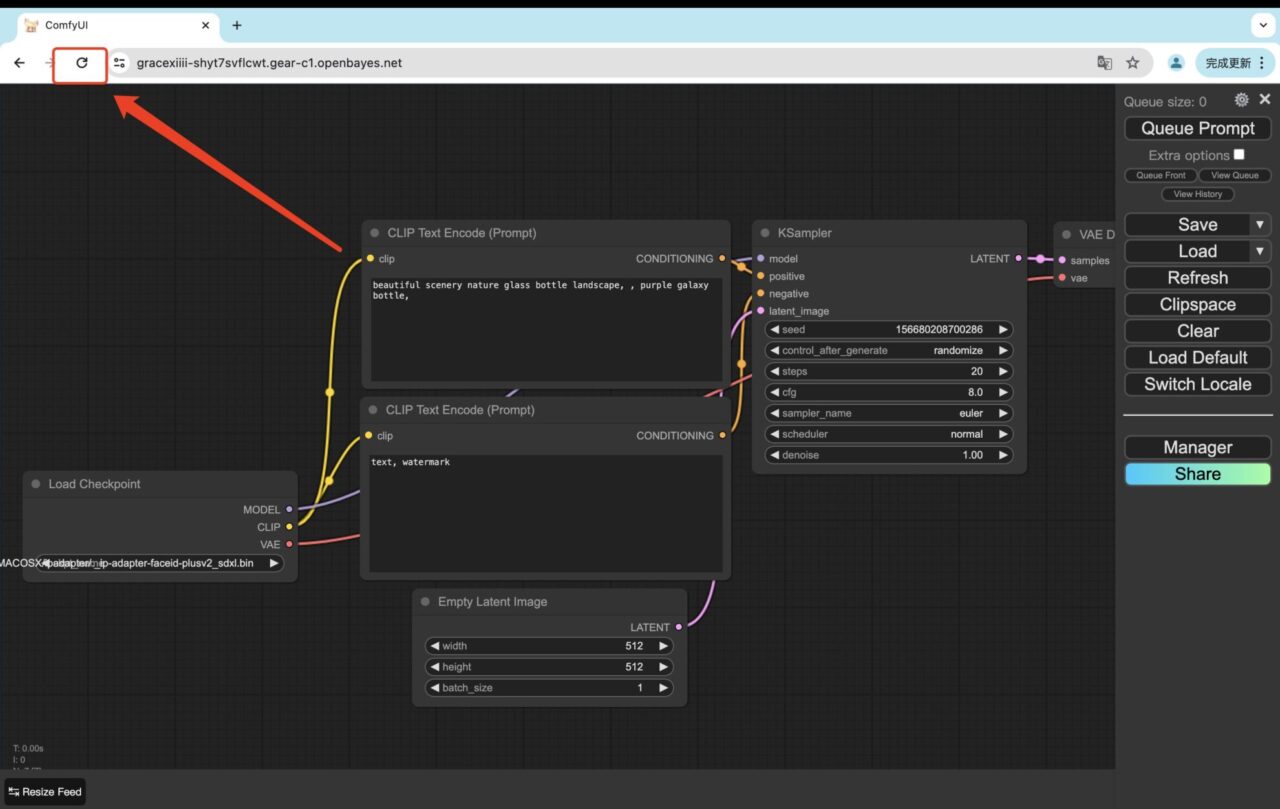Expand the Load button dropdown arrow
Screen dimensions: 1280x809
1260,251
